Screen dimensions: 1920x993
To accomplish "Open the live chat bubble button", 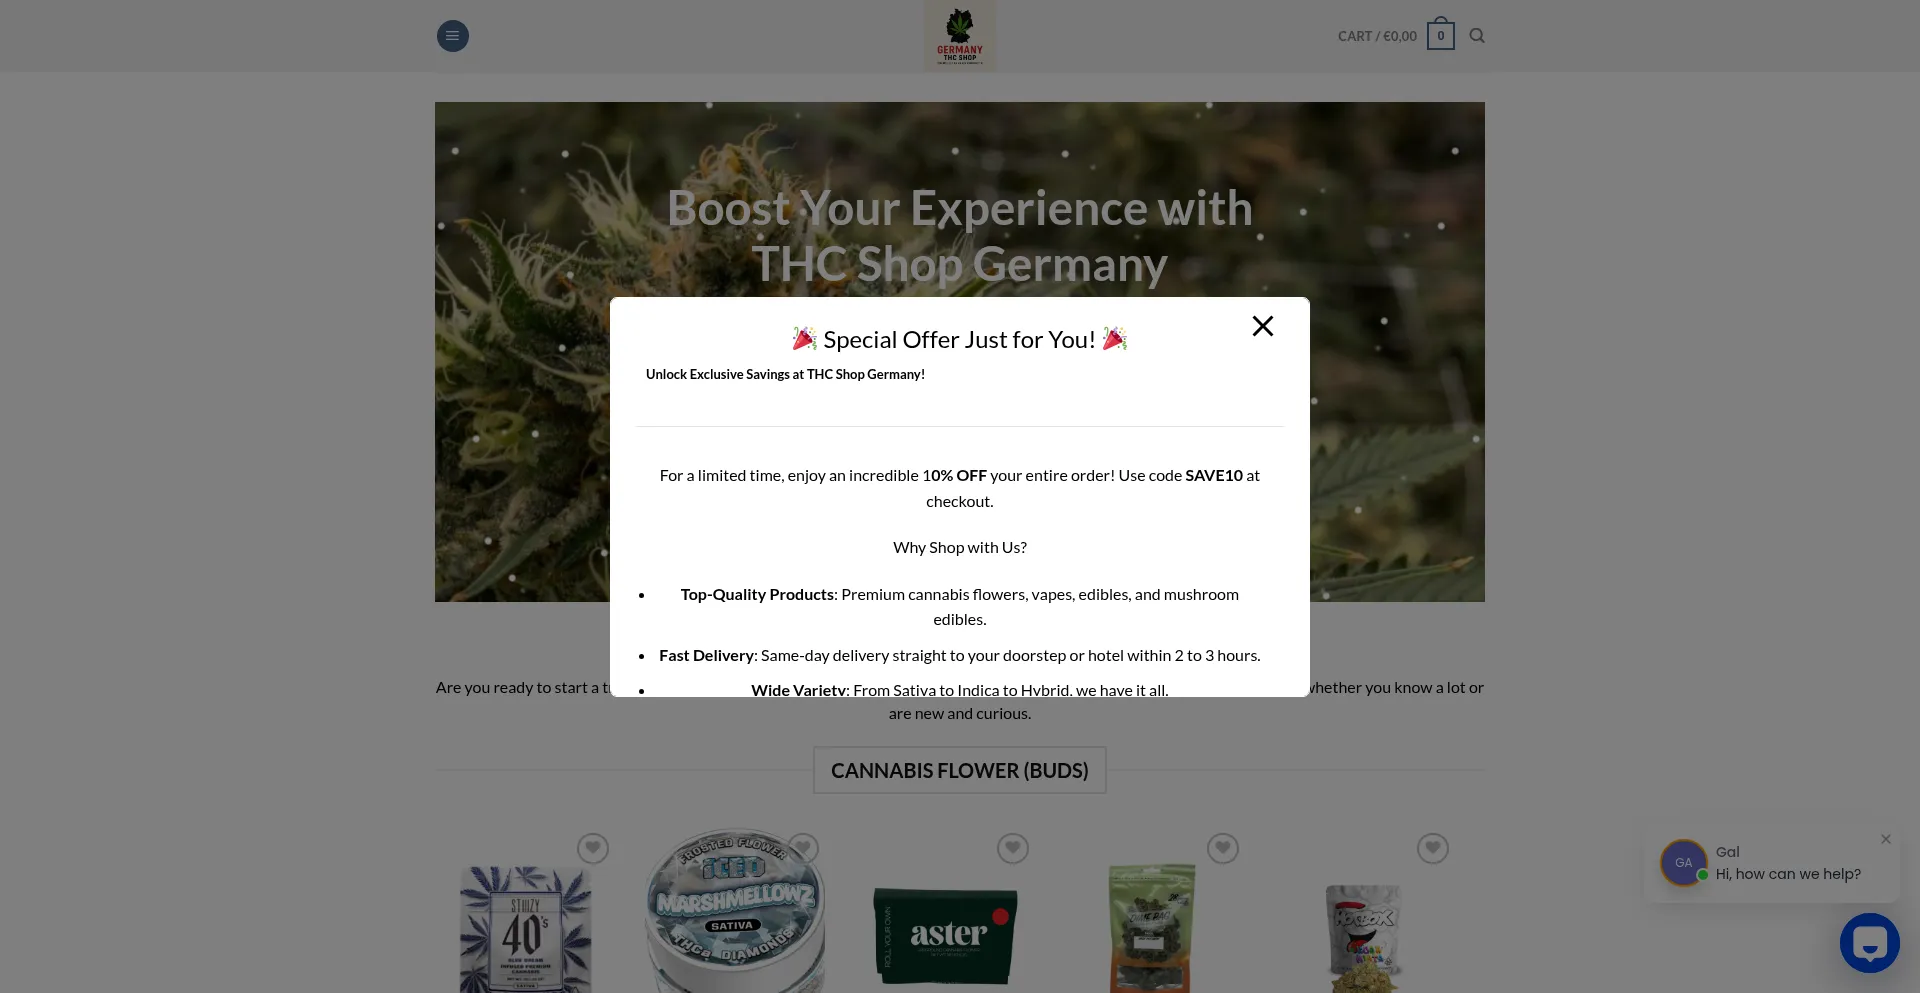I will click(x=1869, y=942).
